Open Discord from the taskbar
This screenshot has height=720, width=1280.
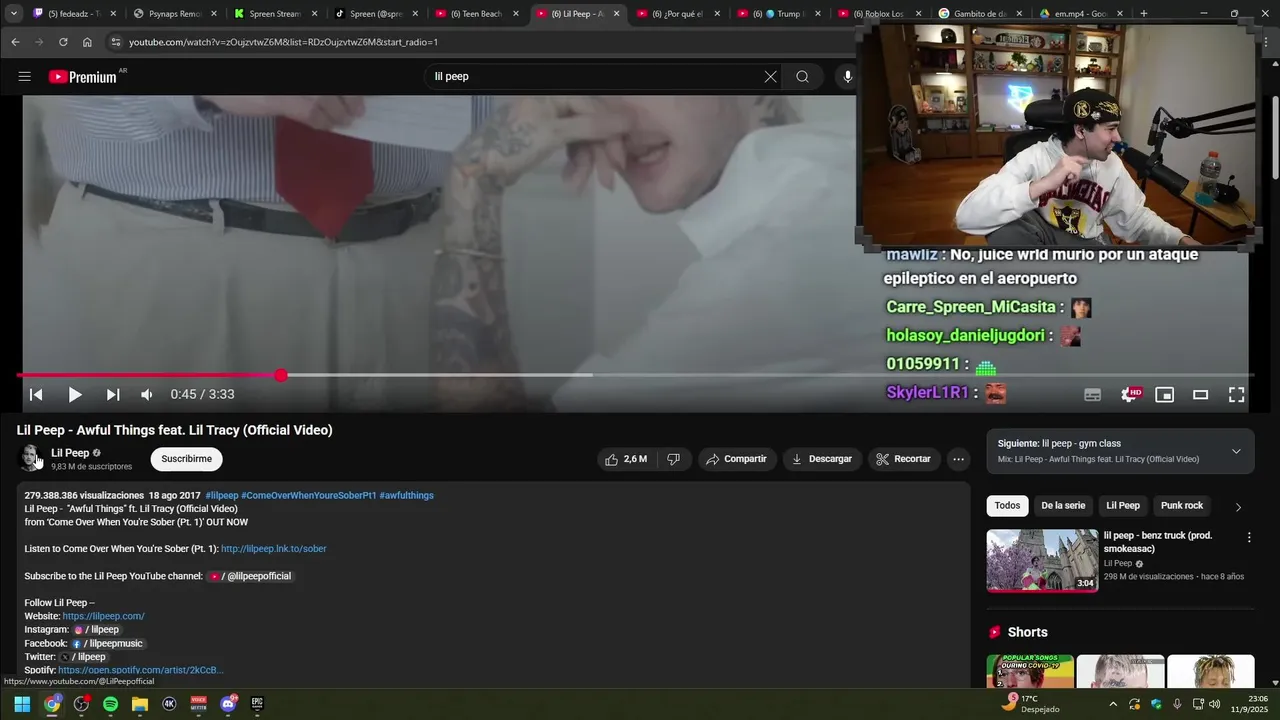228,704
